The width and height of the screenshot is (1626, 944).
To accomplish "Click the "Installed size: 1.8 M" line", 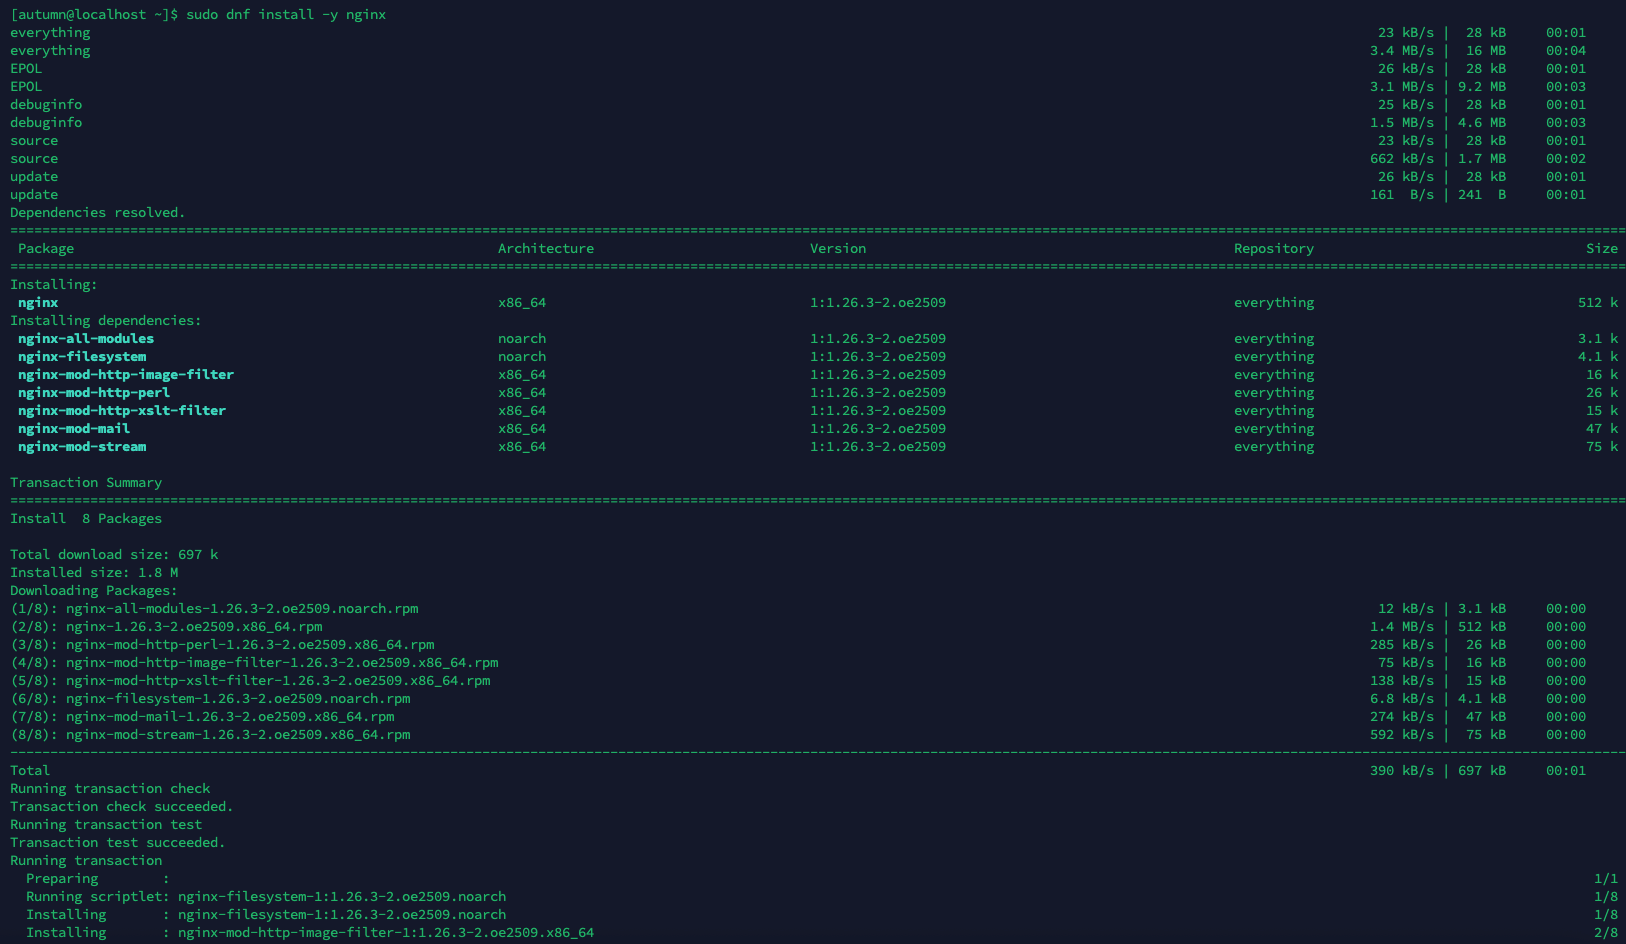I will coord(94,573).
